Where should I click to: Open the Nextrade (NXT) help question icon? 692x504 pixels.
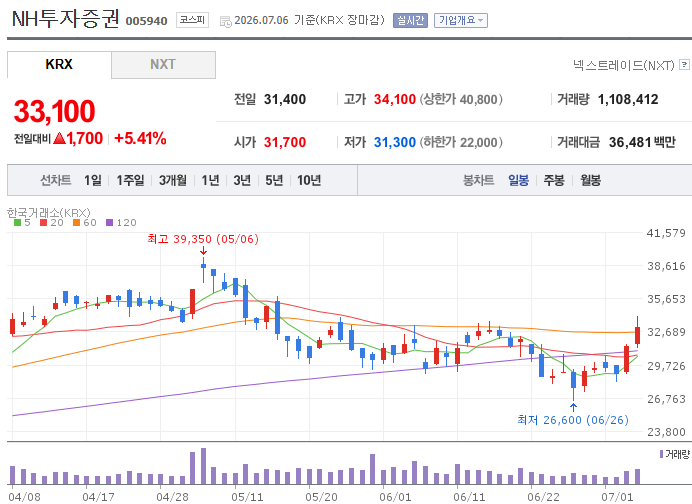click(x=684, y=65)
